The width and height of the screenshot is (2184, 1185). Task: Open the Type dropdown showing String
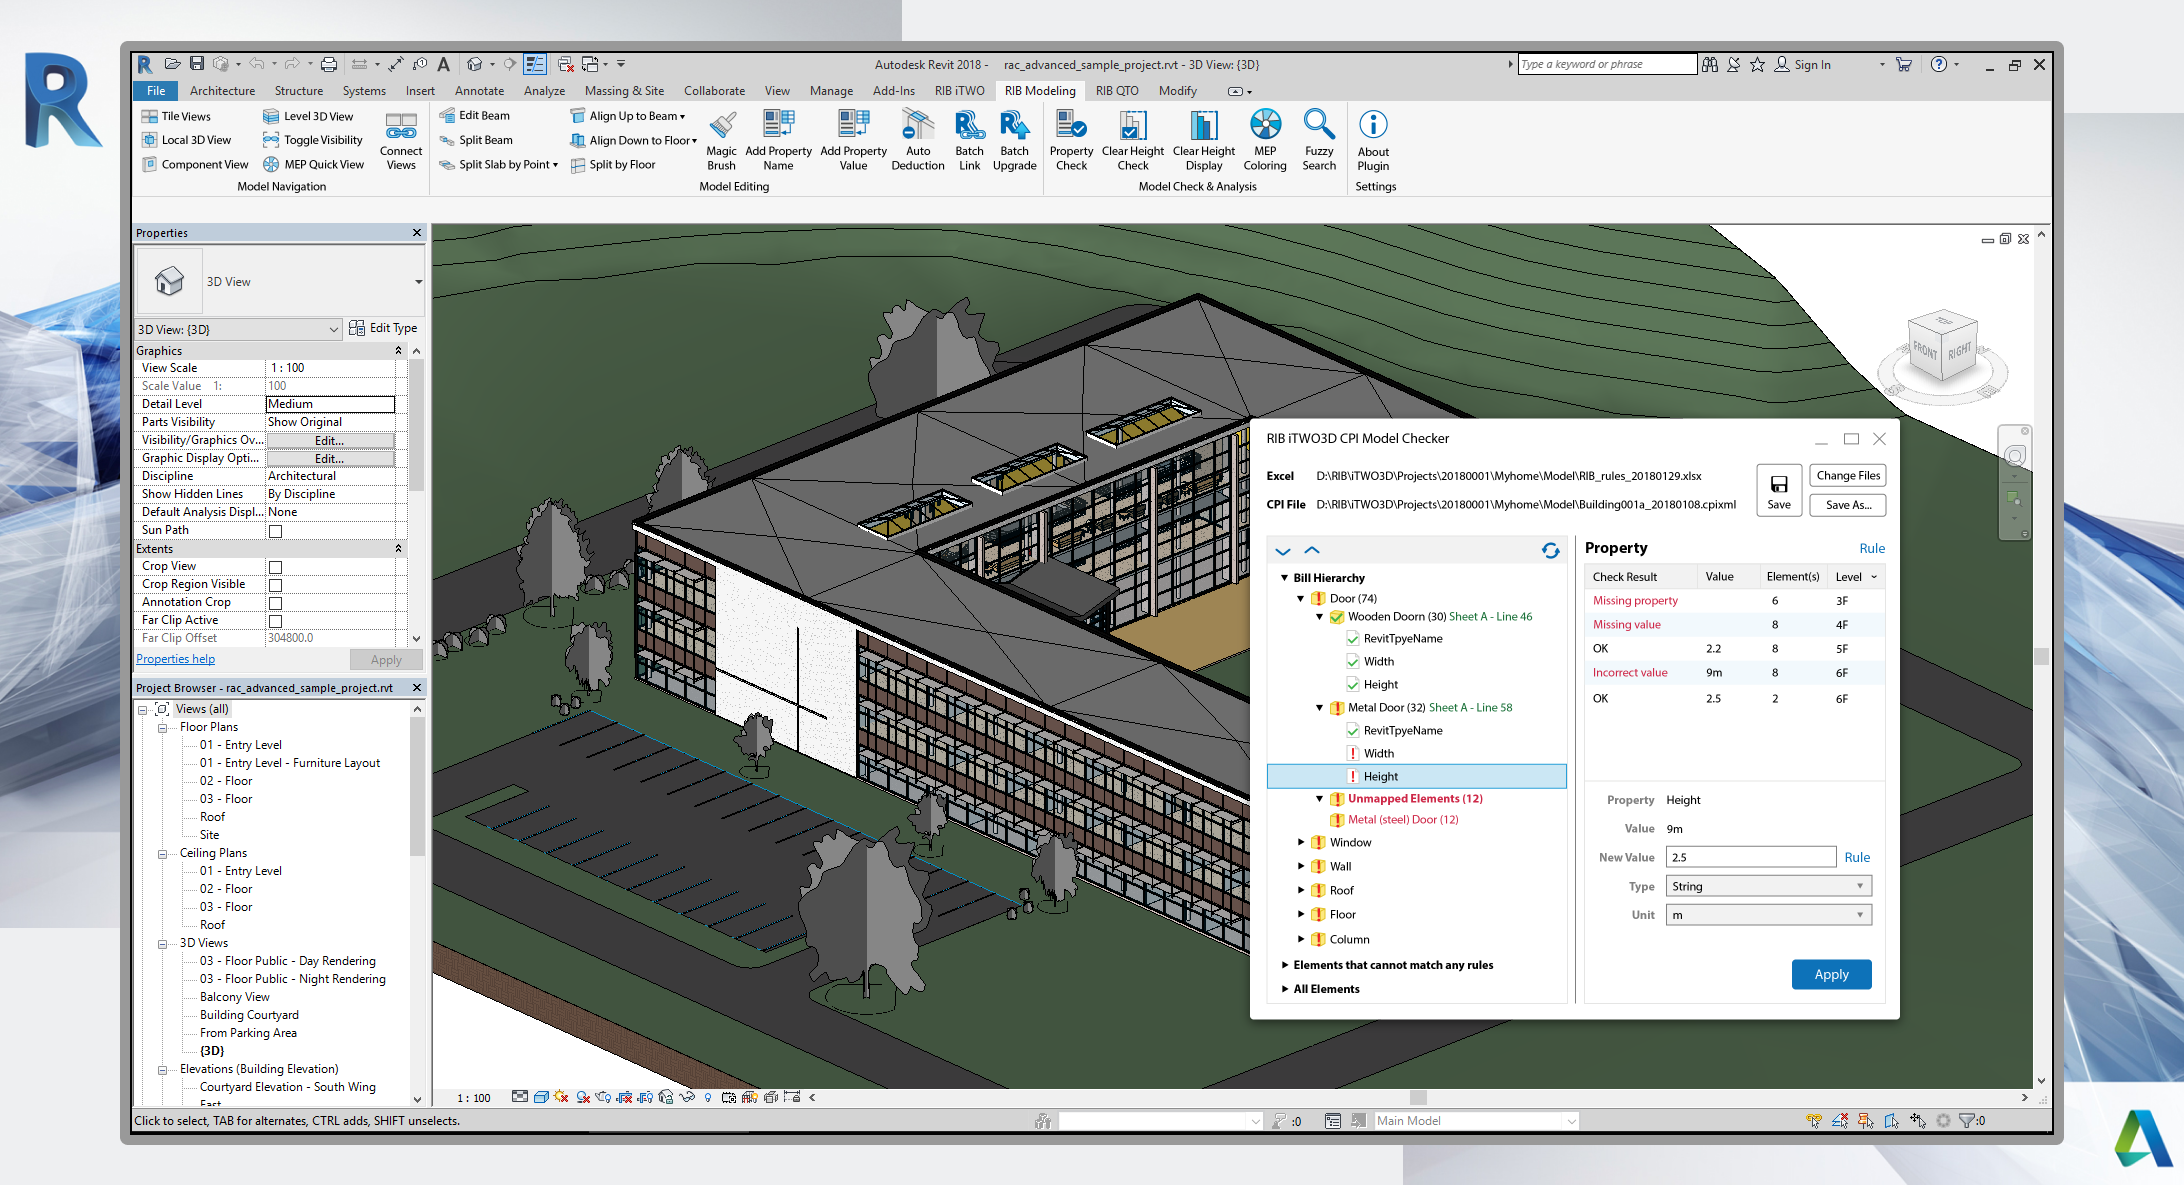point(1767,886)
